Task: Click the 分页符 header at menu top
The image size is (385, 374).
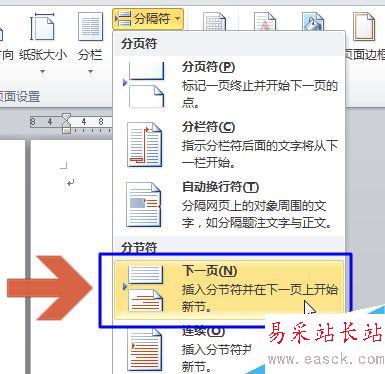Action: [139, 44]
